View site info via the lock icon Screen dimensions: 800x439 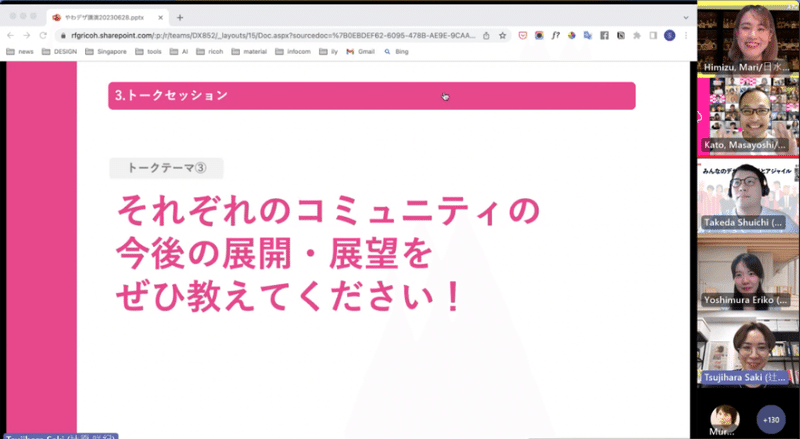(63, 36)
